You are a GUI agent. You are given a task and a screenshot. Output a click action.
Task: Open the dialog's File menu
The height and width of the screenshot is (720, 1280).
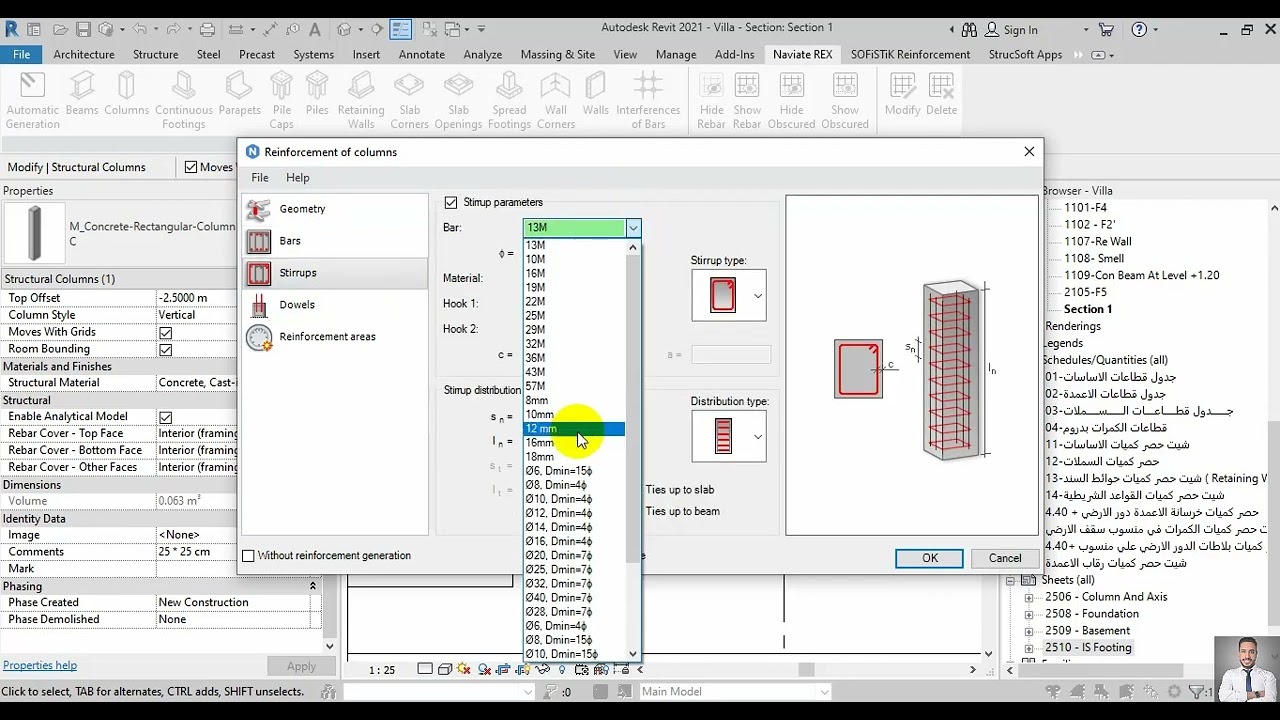pos(260,178)
